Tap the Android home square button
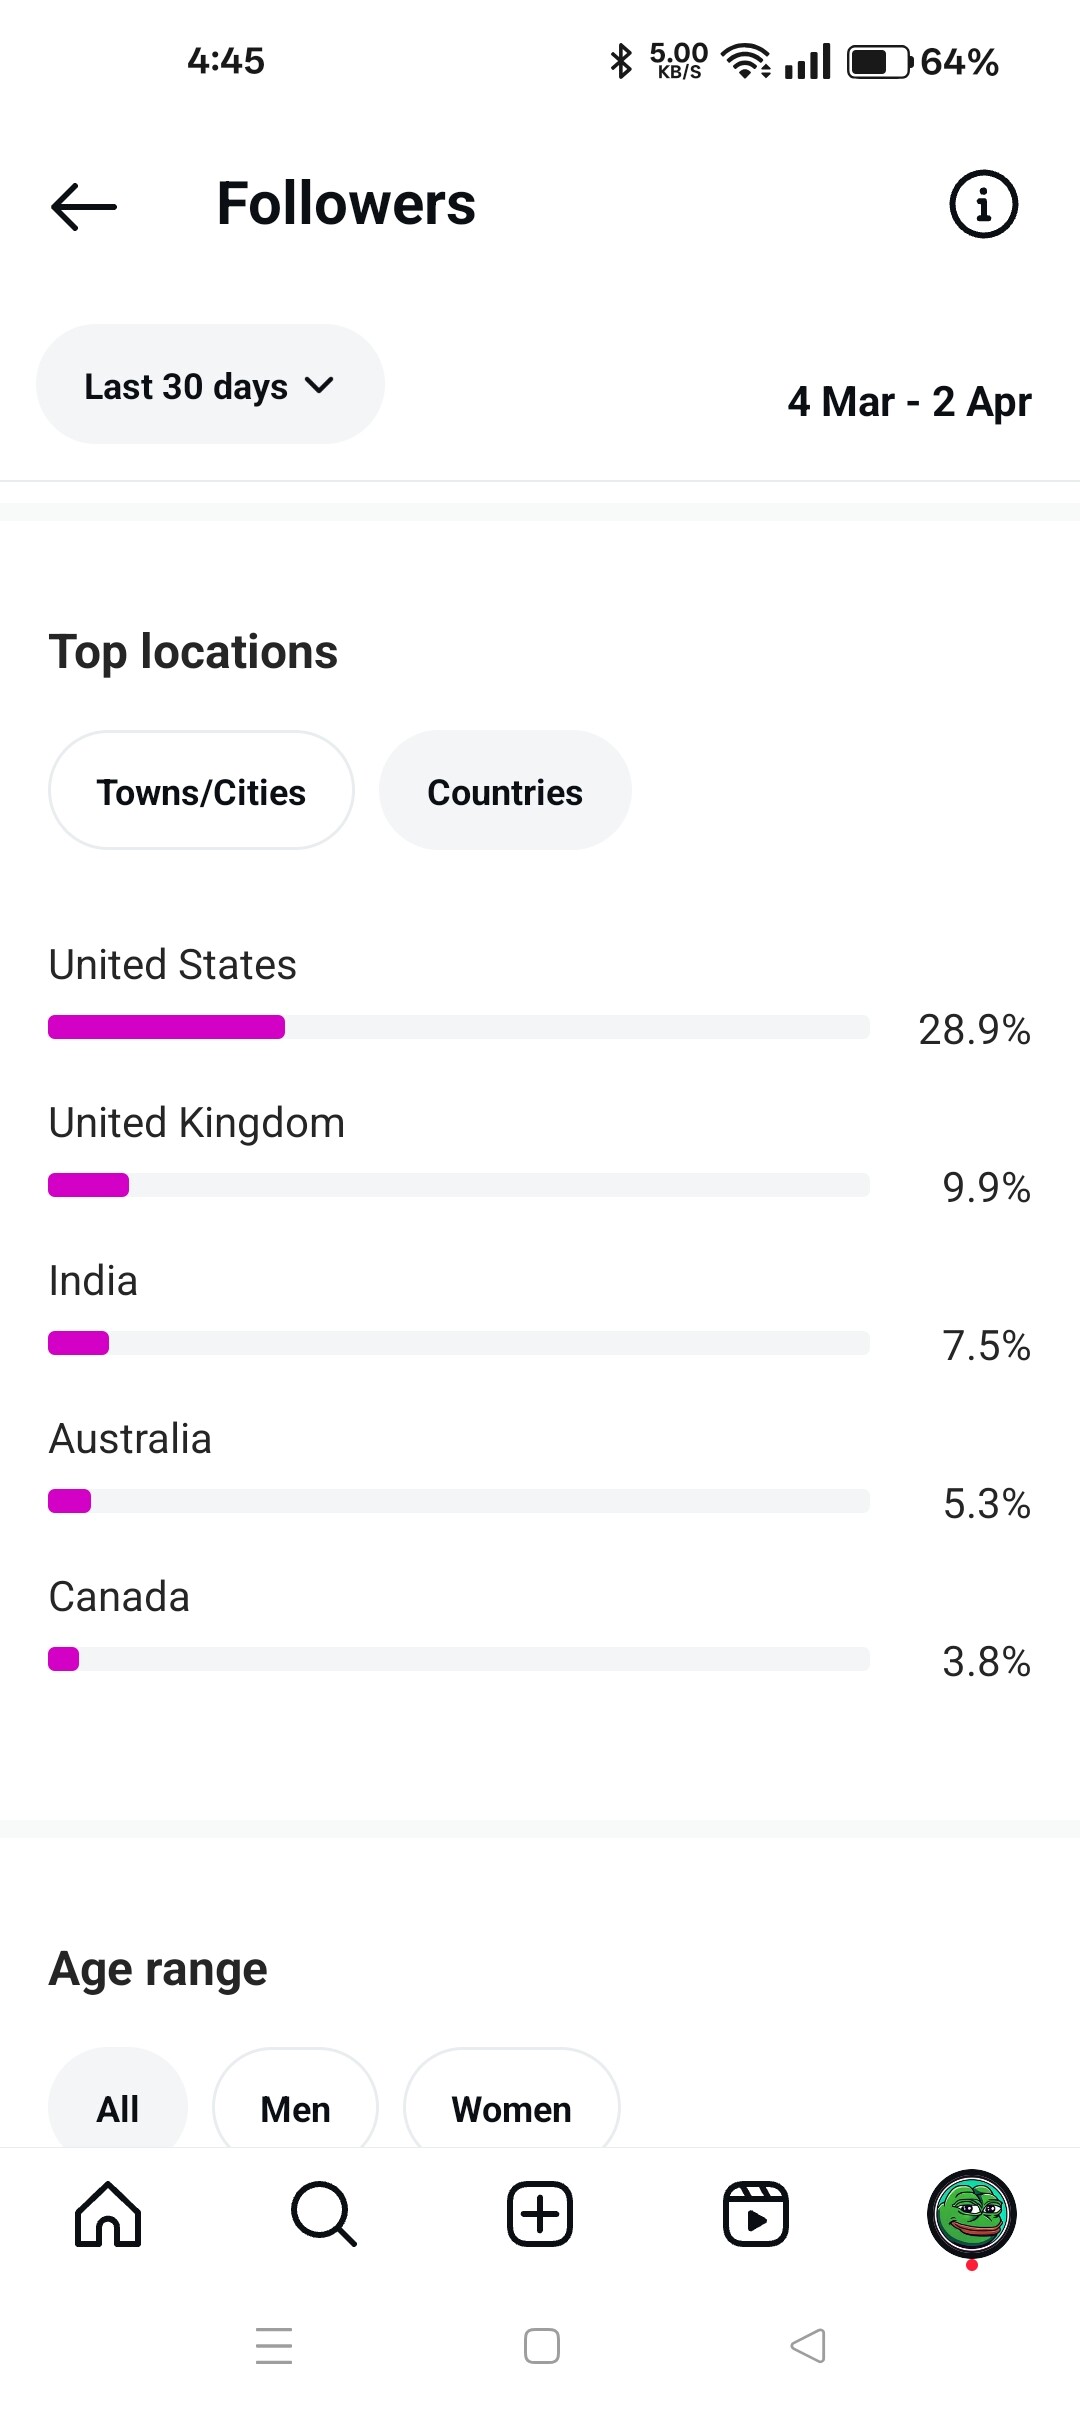This screenshot has width=1080, height=2412. coord(542,2346)
